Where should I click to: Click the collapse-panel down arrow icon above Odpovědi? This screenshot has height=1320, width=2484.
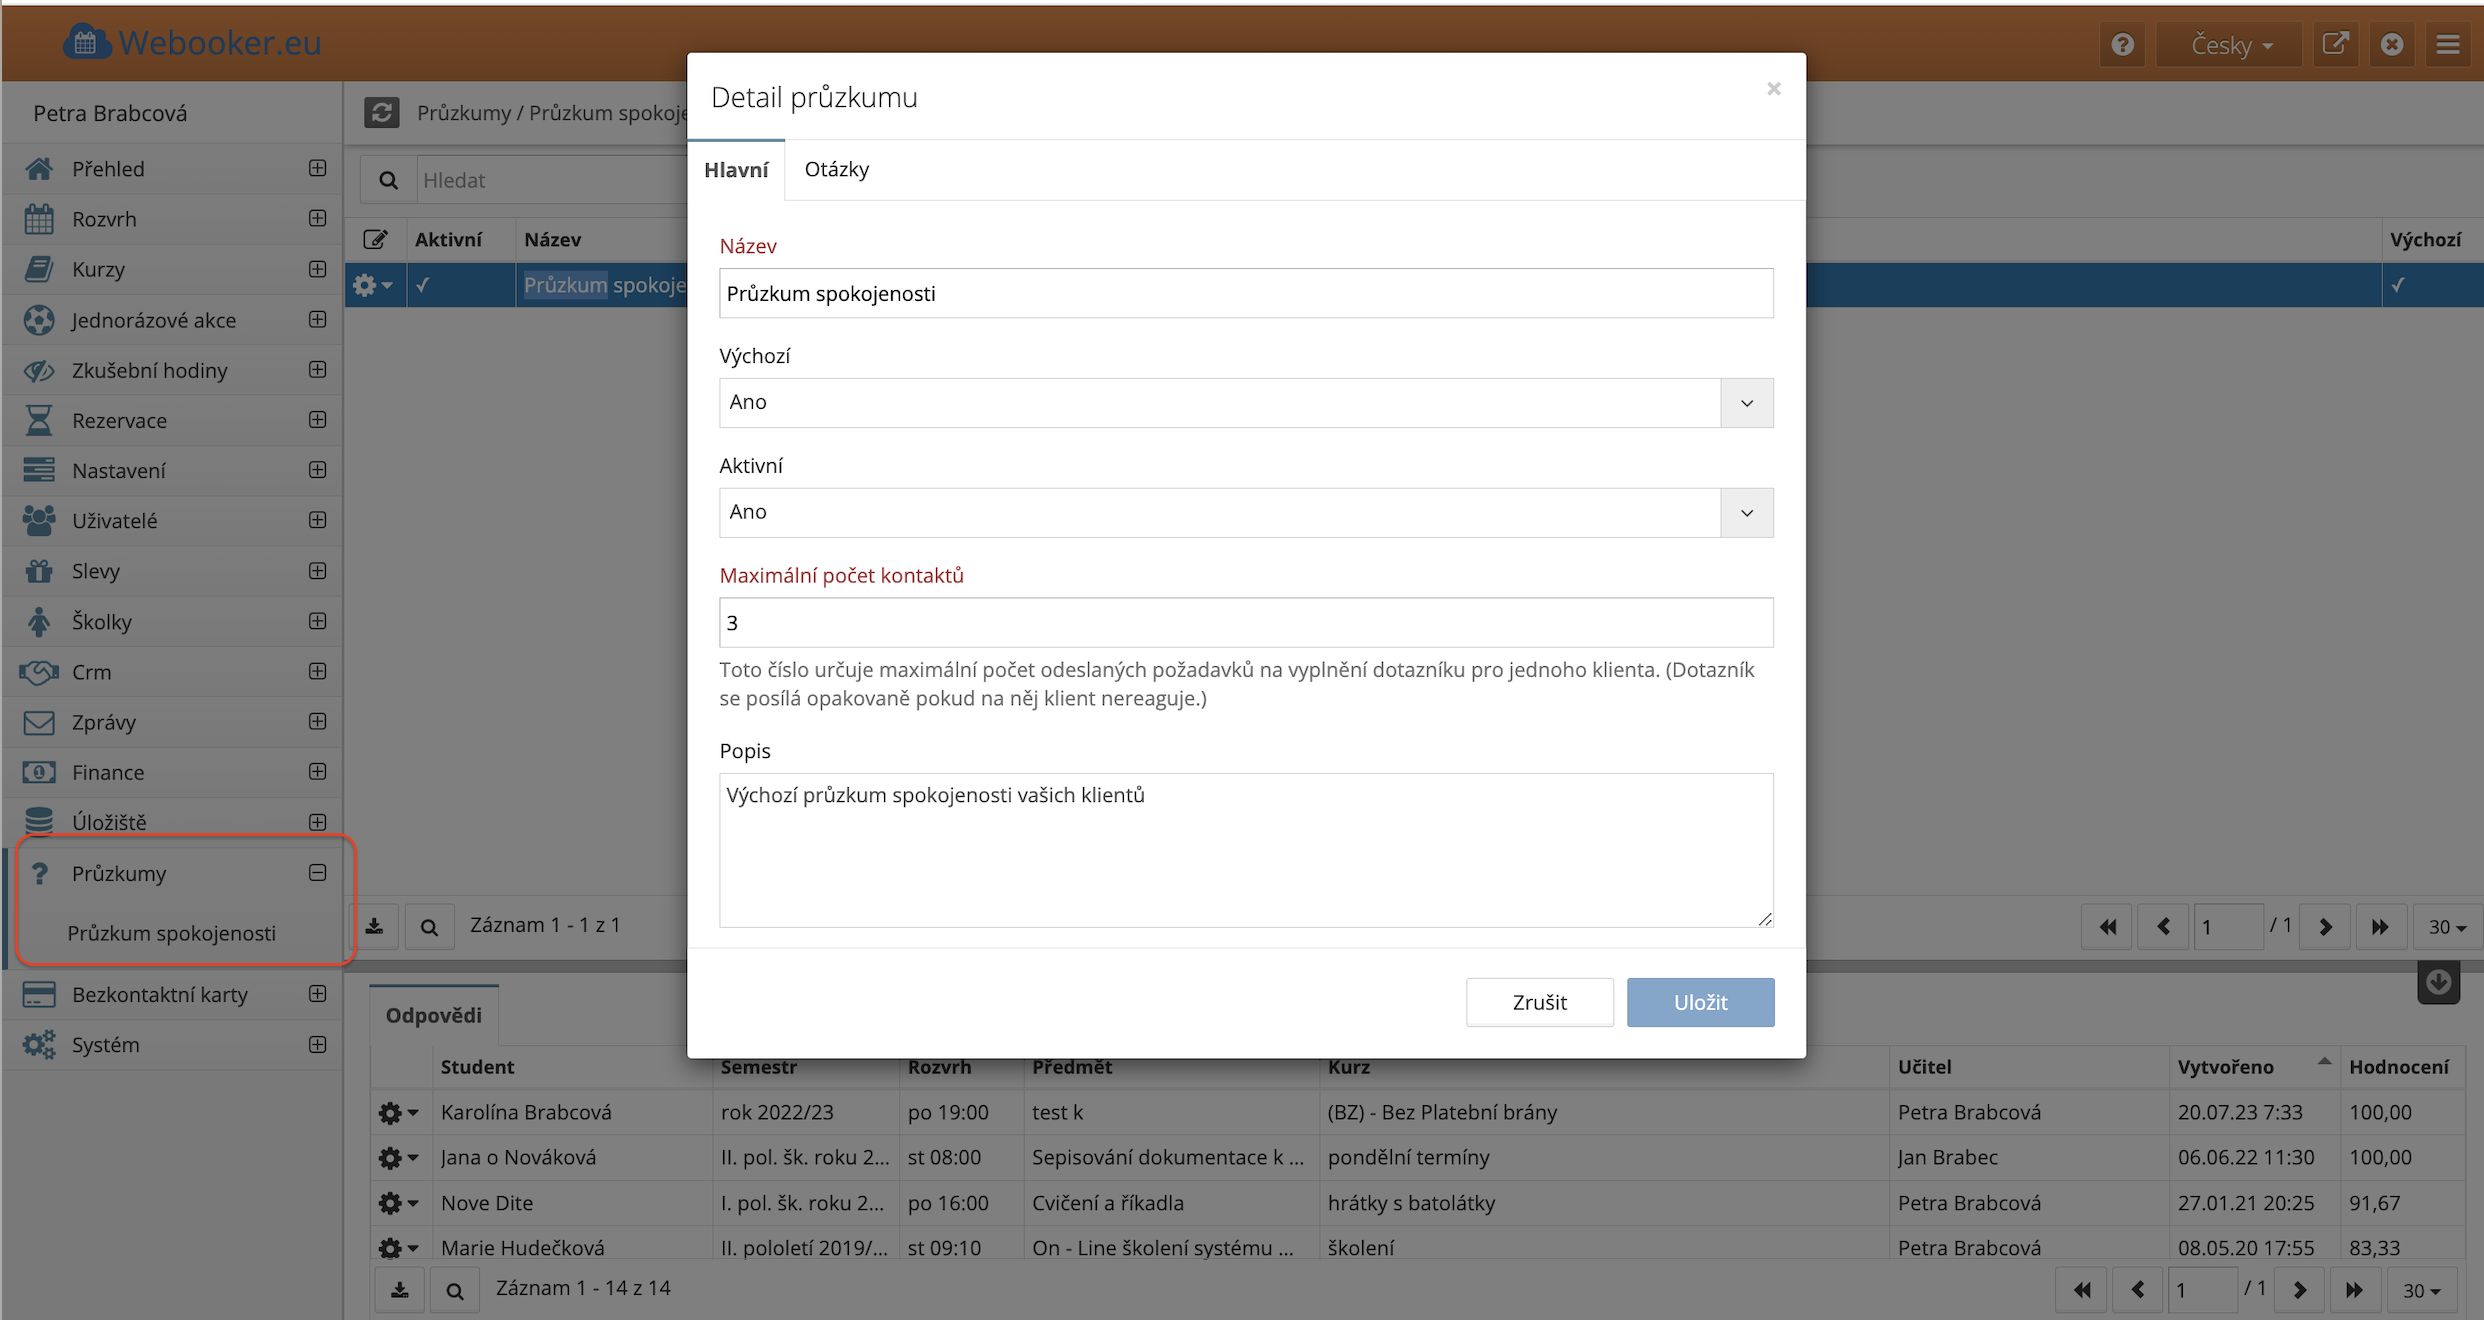click(2438, 982)
